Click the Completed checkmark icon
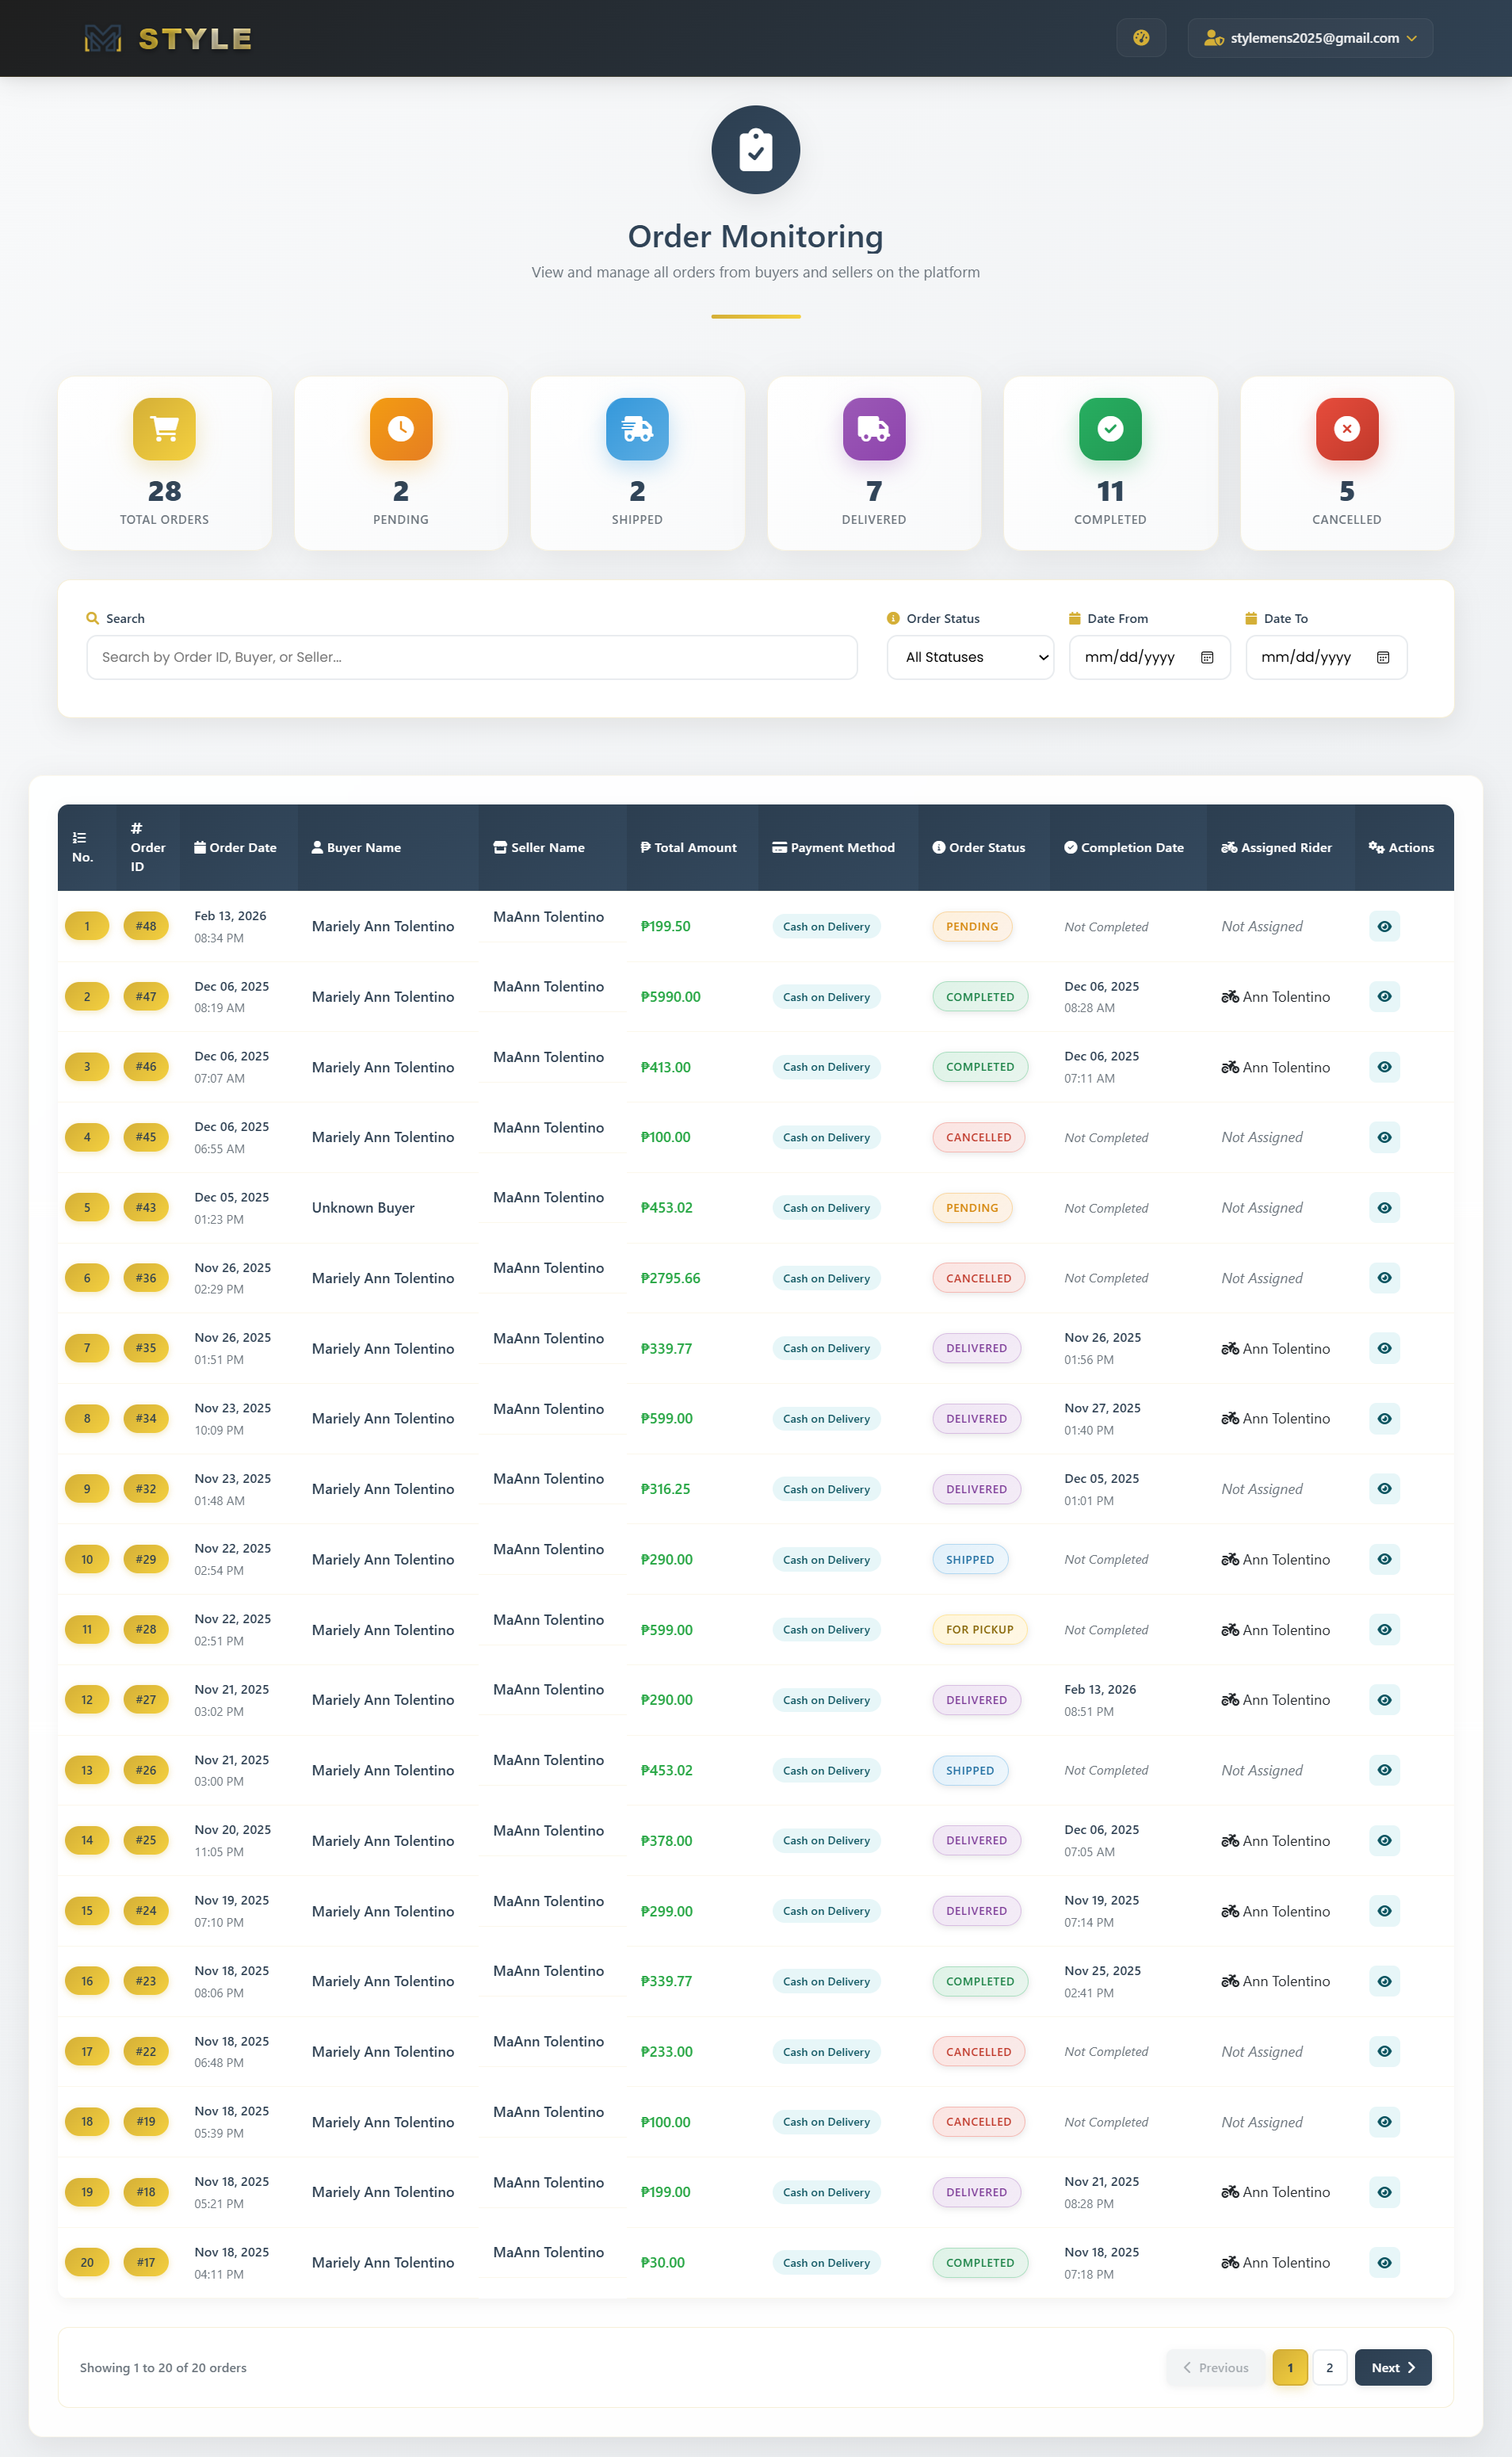The image size is (1512, 2457). point(1110,429)
